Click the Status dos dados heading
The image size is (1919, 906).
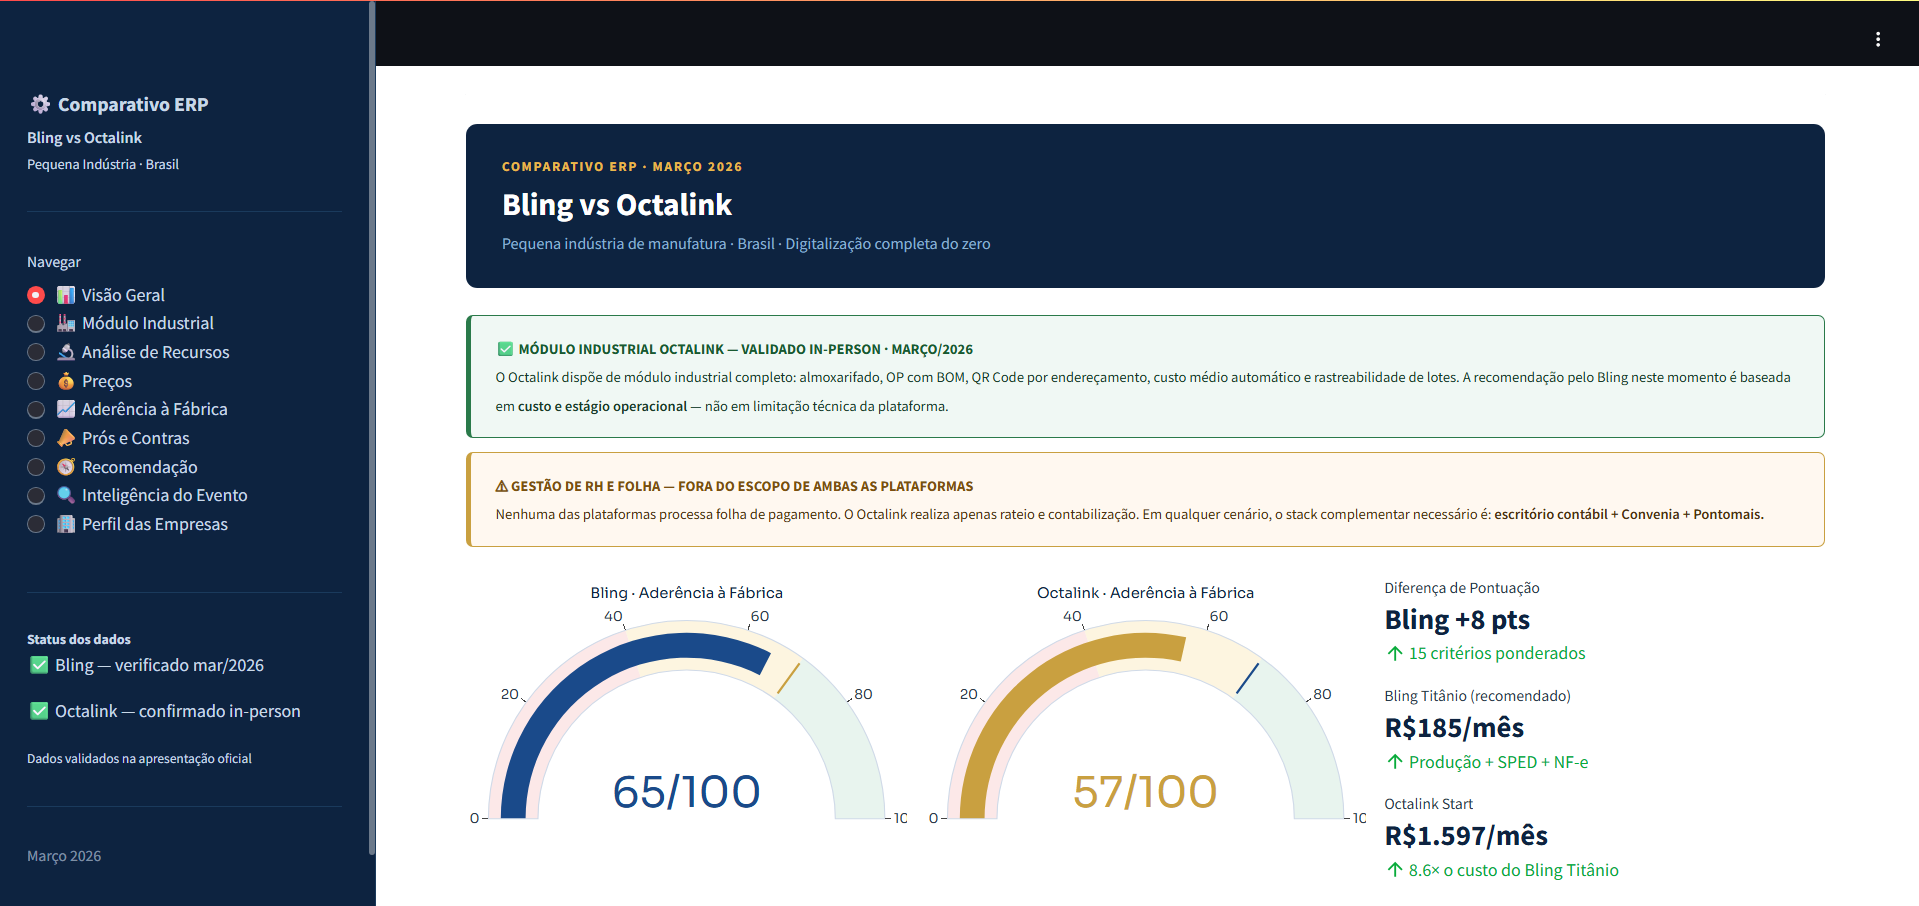(x=79, y=639)
